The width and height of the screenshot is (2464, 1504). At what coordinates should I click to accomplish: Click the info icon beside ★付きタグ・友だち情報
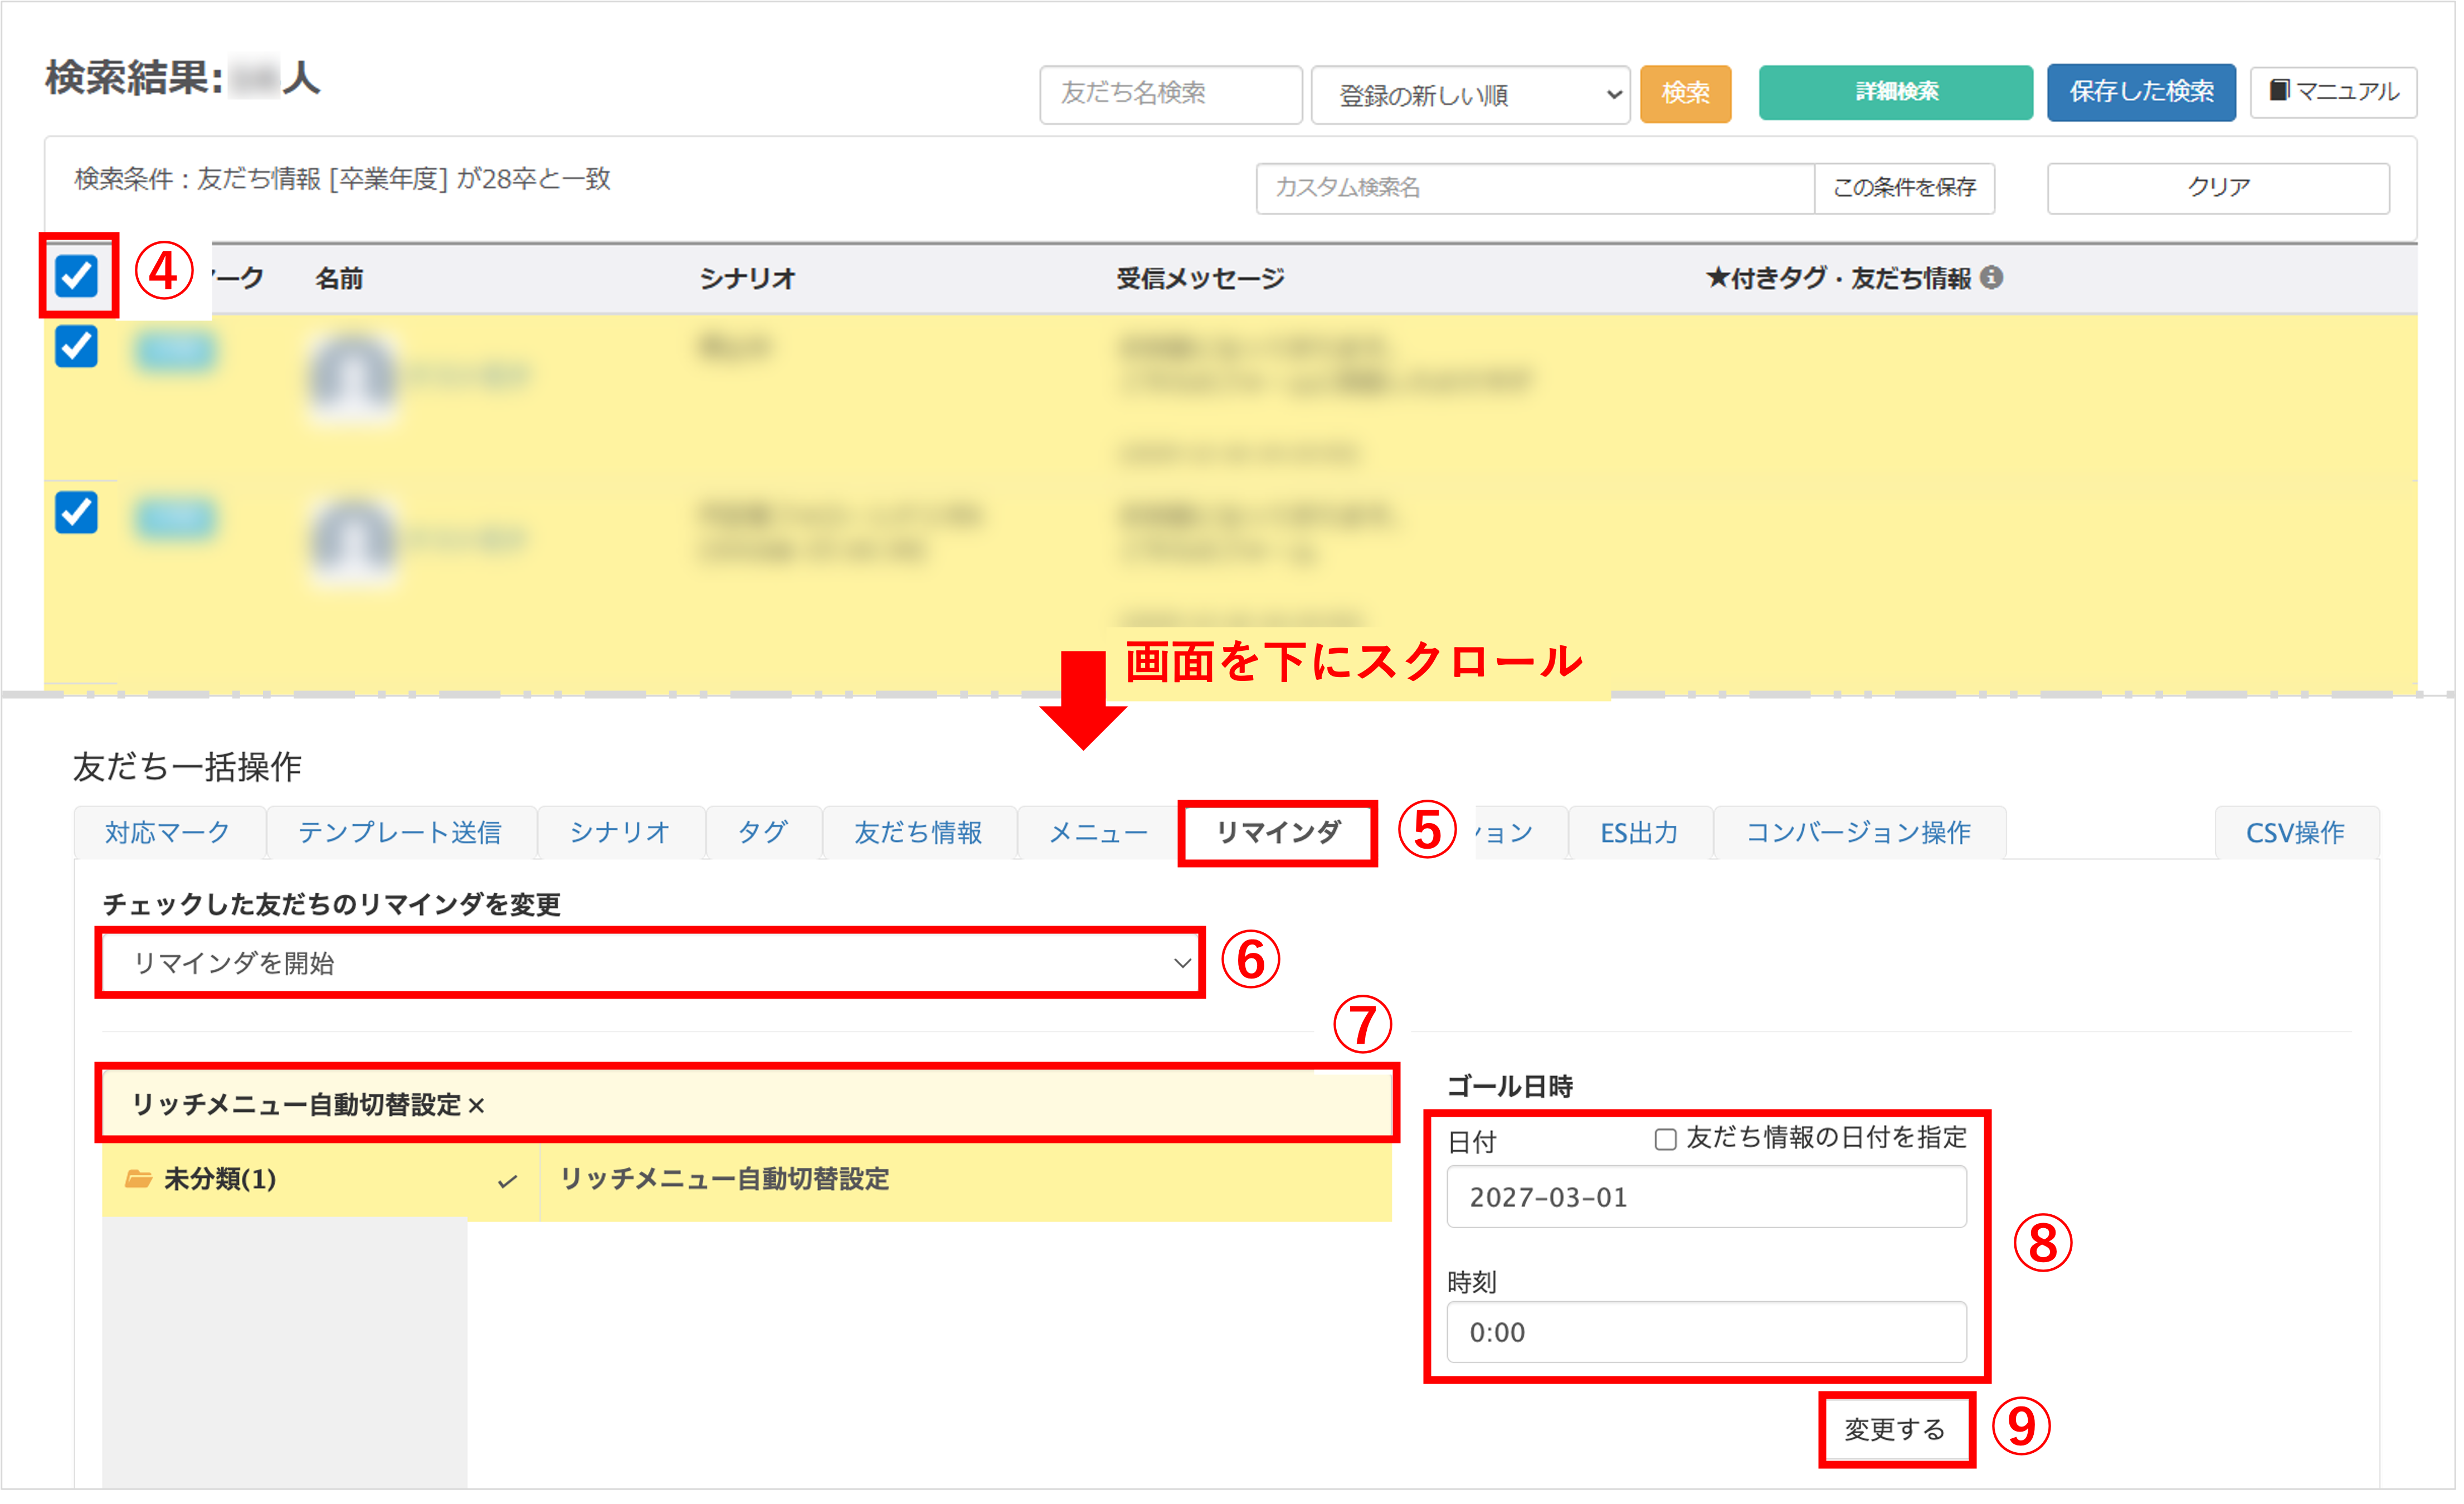coord(1991,277)
